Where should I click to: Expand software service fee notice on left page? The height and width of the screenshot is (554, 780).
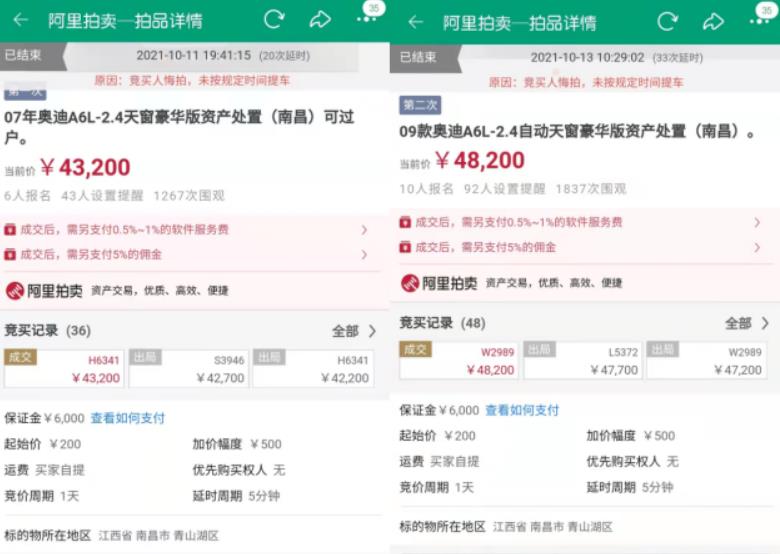[364, 230]
